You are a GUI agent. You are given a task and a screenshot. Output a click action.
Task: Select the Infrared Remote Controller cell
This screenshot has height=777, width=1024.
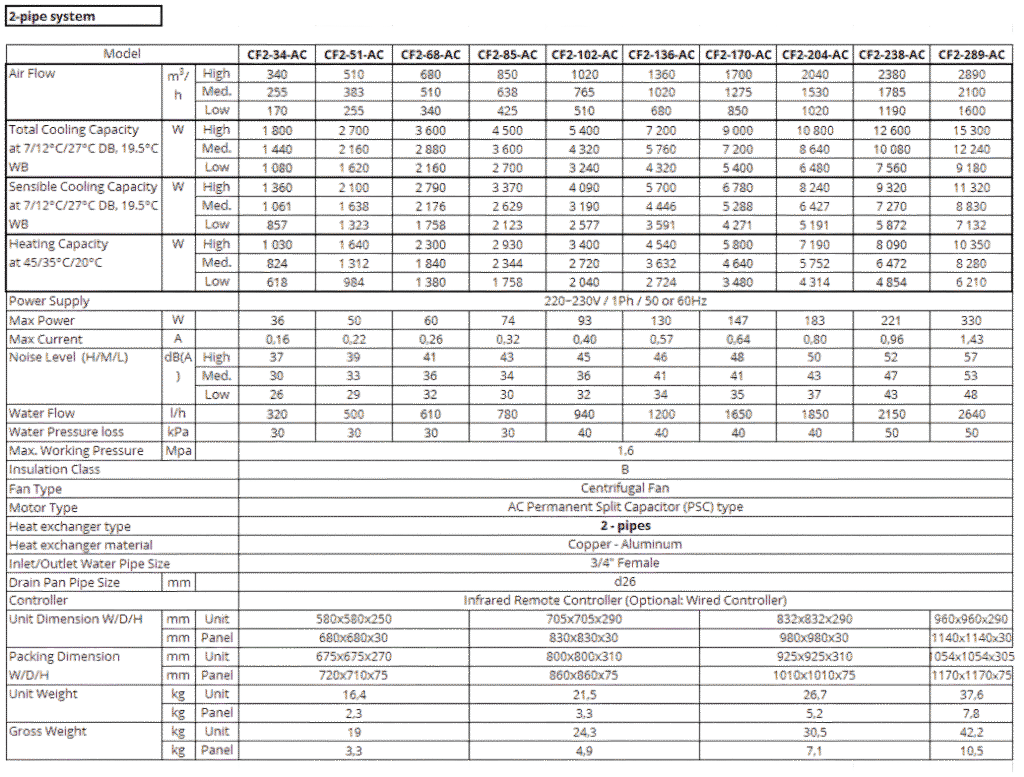point(625,601)
